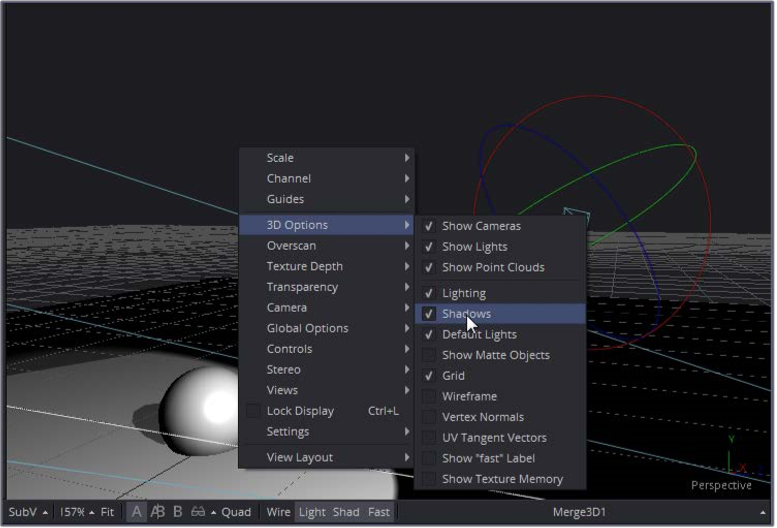Image resolution: width=777 pixels, height=528 pixels.
Task: Click the stereo glasses icon
Action: click(x=198, y=512)
